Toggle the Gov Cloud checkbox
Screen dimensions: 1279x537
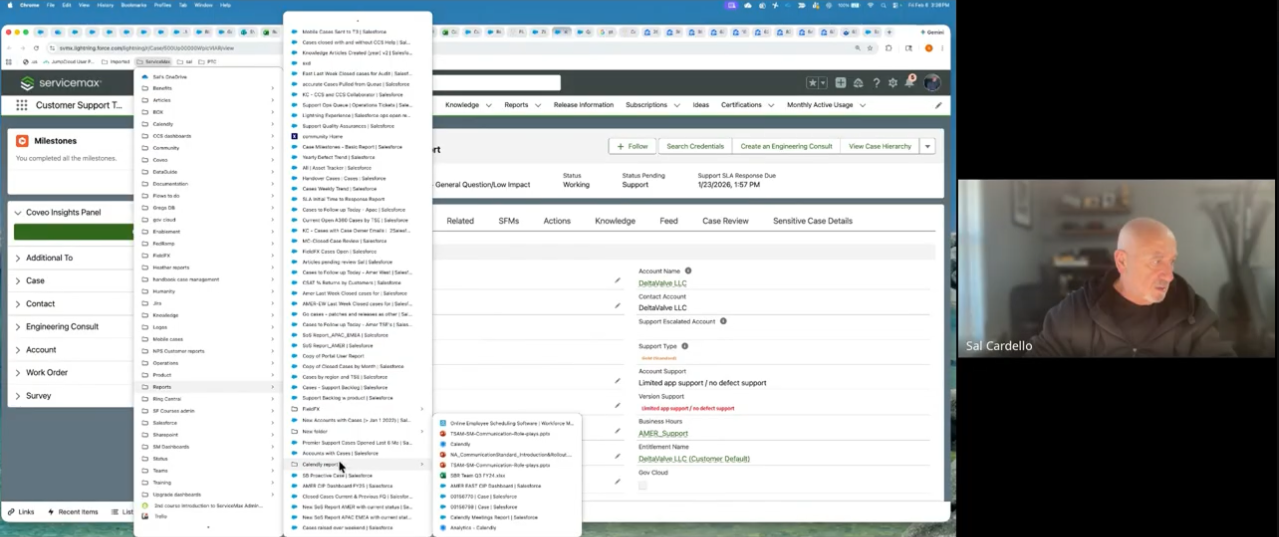(x=643, y=485)
